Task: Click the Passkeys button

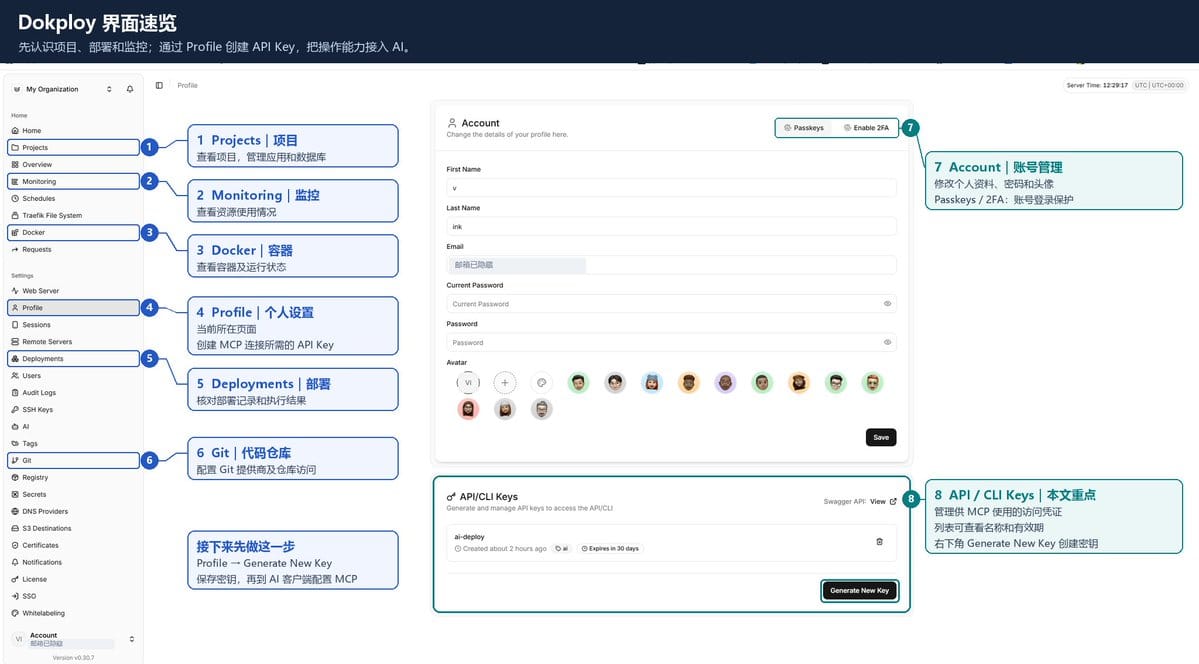Action: (804, 128)
